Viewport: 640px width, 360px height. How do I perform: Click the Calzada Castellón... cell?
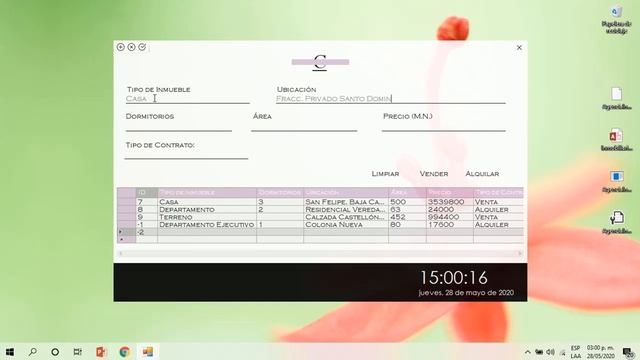tap(346, 217)
